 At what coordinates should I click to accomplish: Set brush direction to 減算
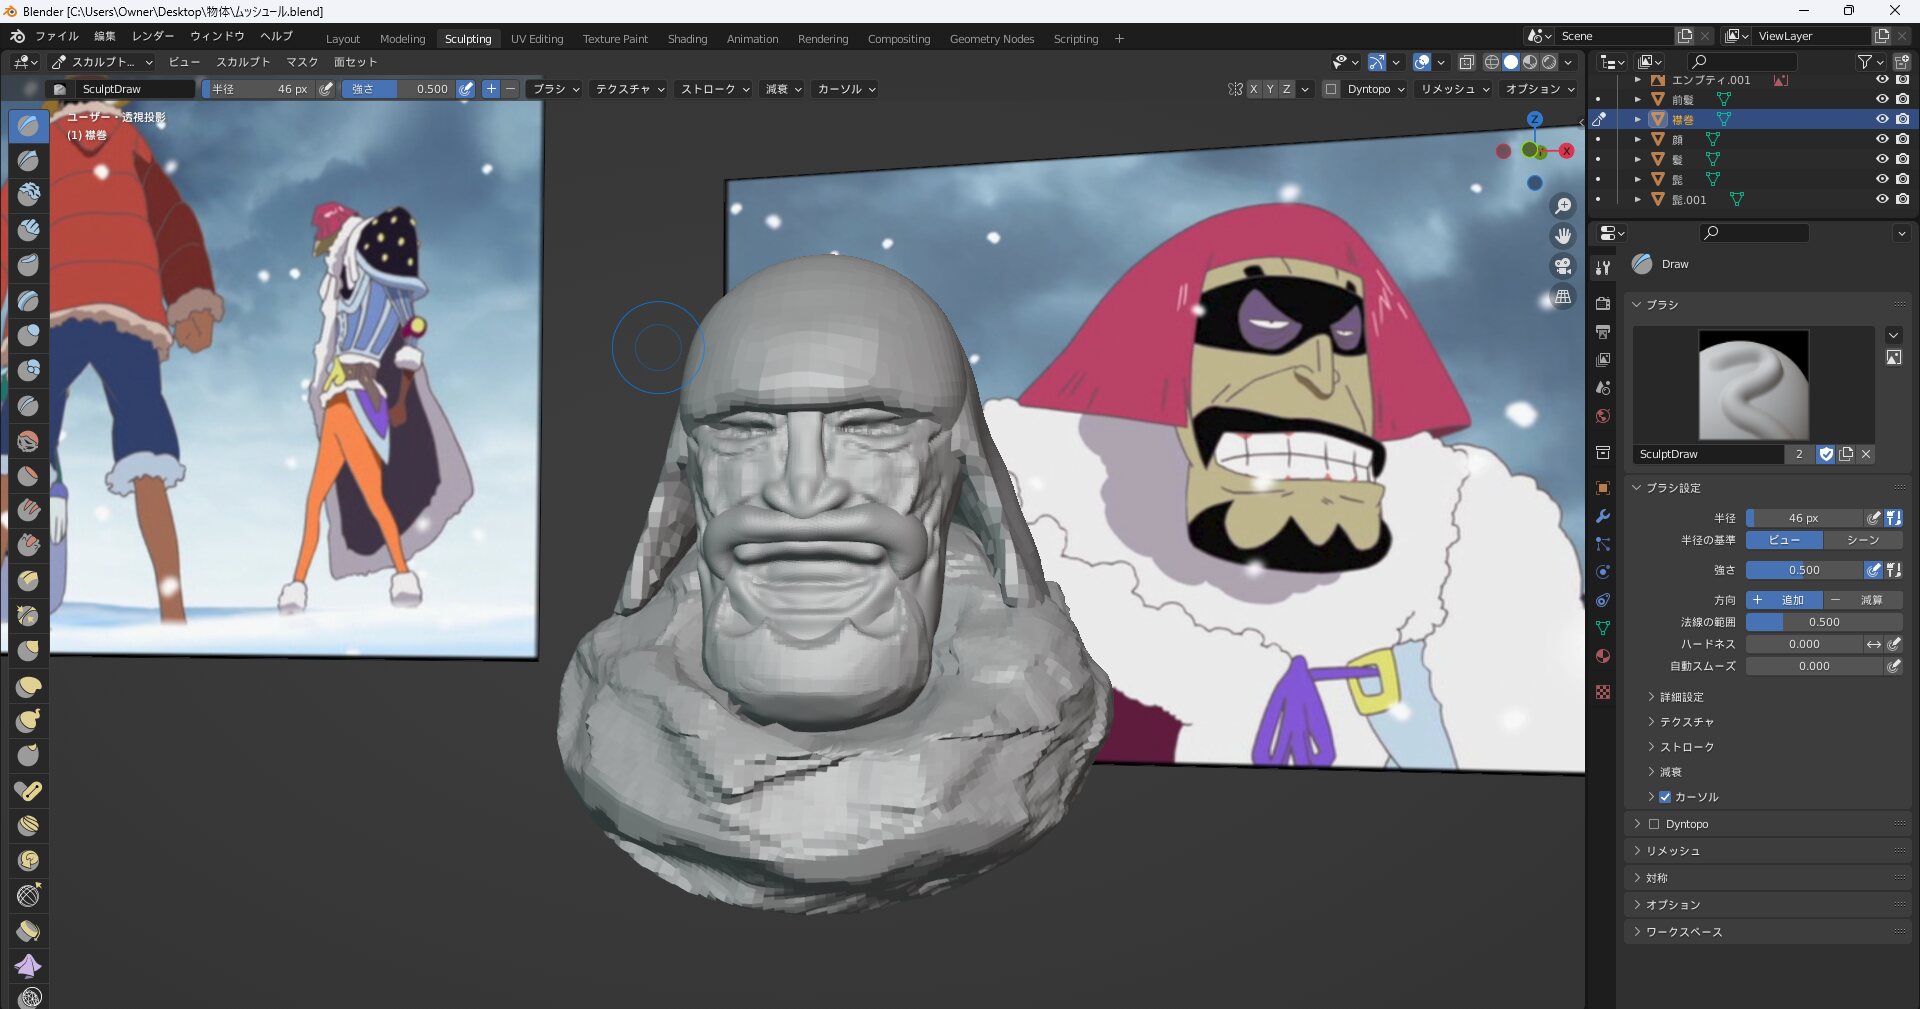(1862, 600)
